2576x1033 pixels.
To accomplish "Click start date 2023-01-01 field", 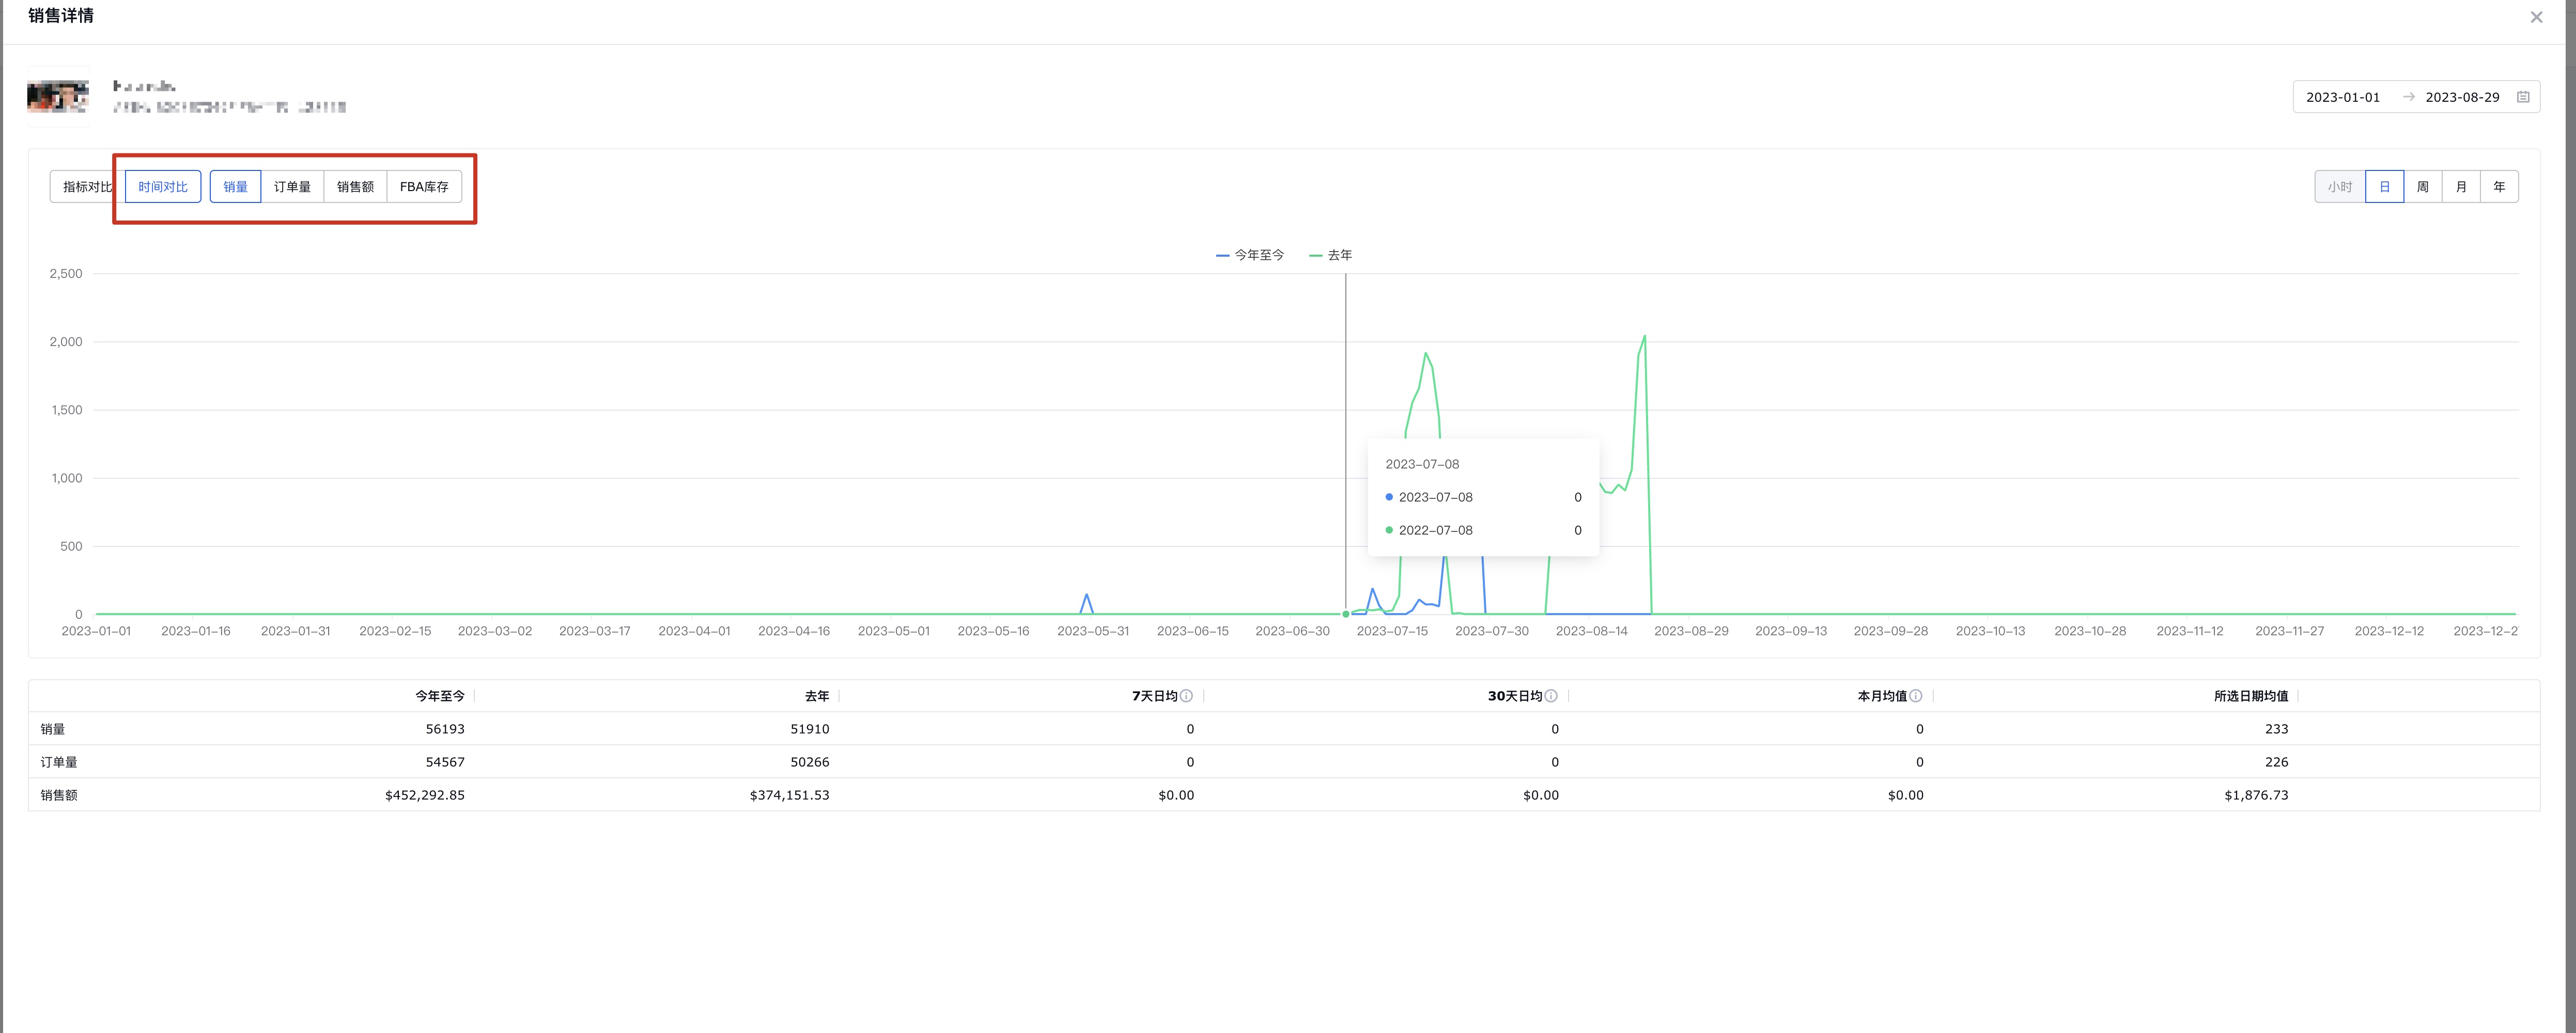I will click(x=2343, y=97).
